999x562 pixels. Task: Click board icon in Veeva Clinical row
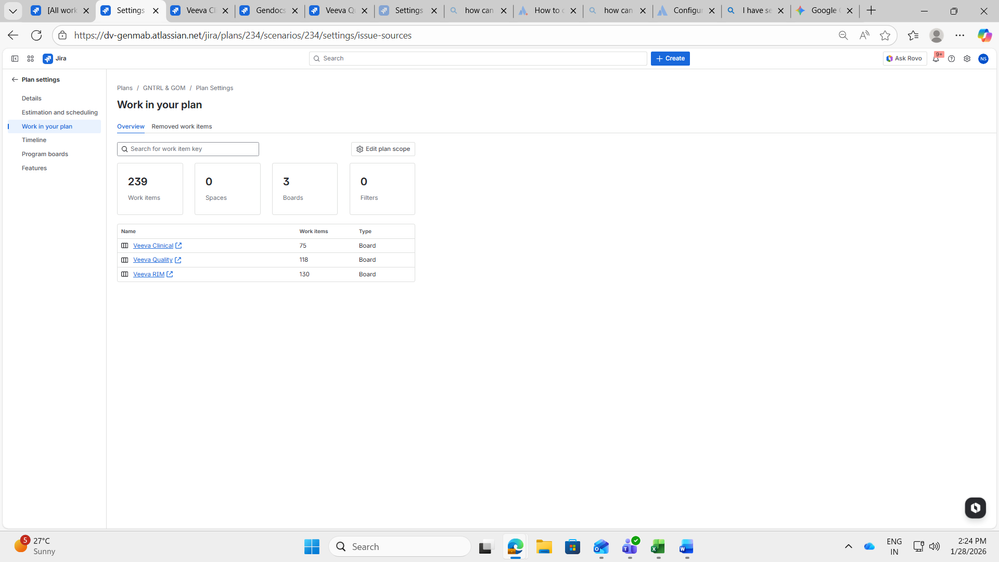click(125, 246)
